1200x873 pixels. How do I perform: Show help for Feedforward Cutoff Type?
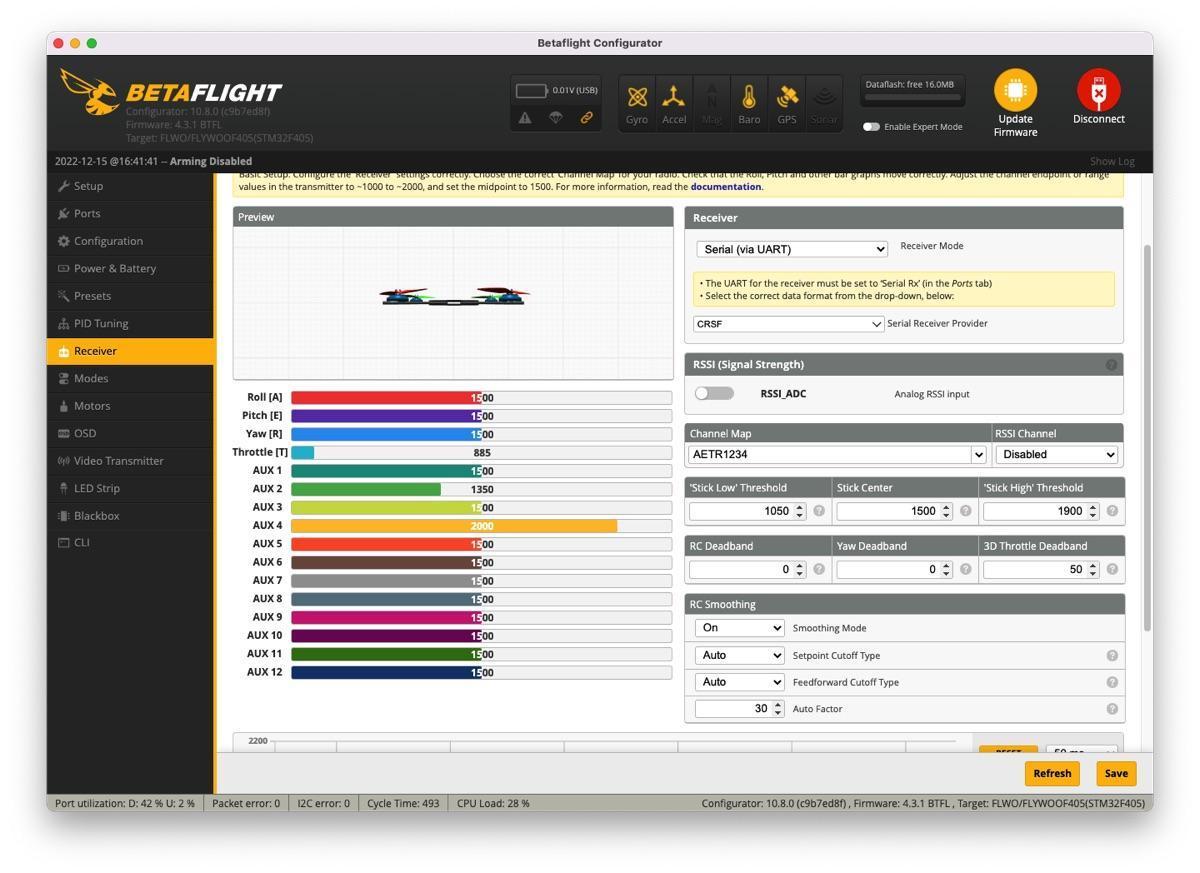pyautogui.click(x=1112, y=682)
